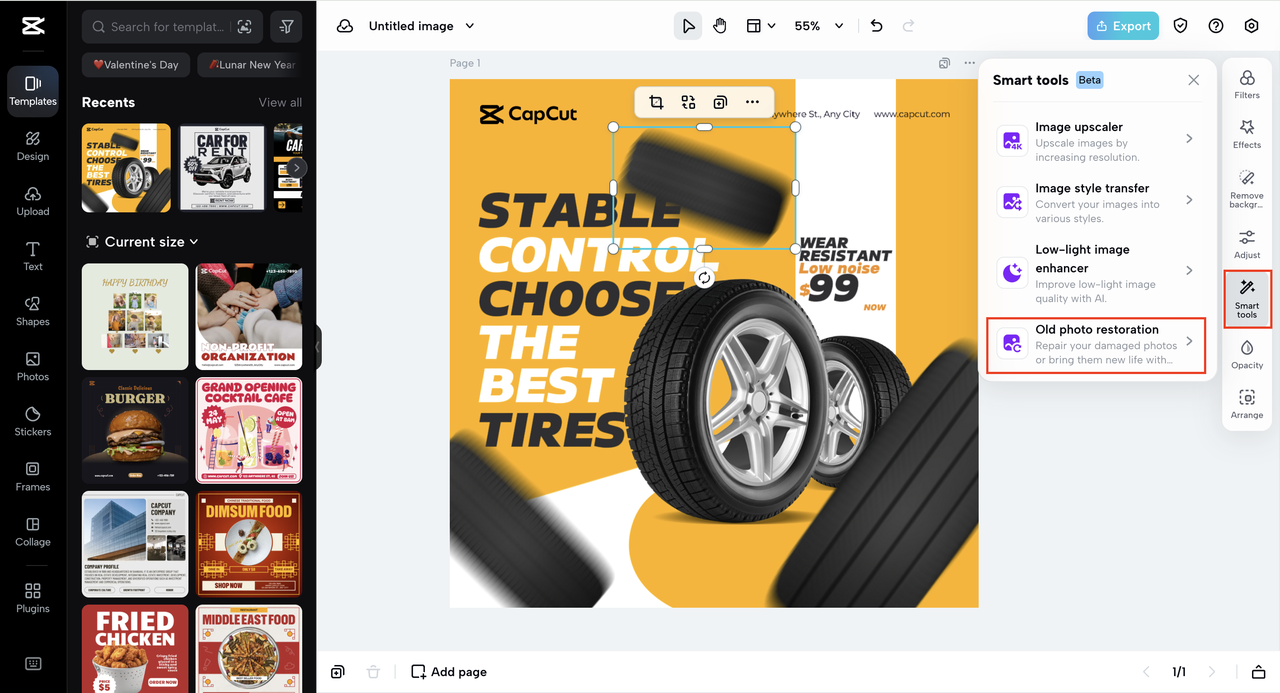Image resolution: width=1280 pixels, height=693 pixels.
Task: Open the Frames panel
Action: (33, 476)
